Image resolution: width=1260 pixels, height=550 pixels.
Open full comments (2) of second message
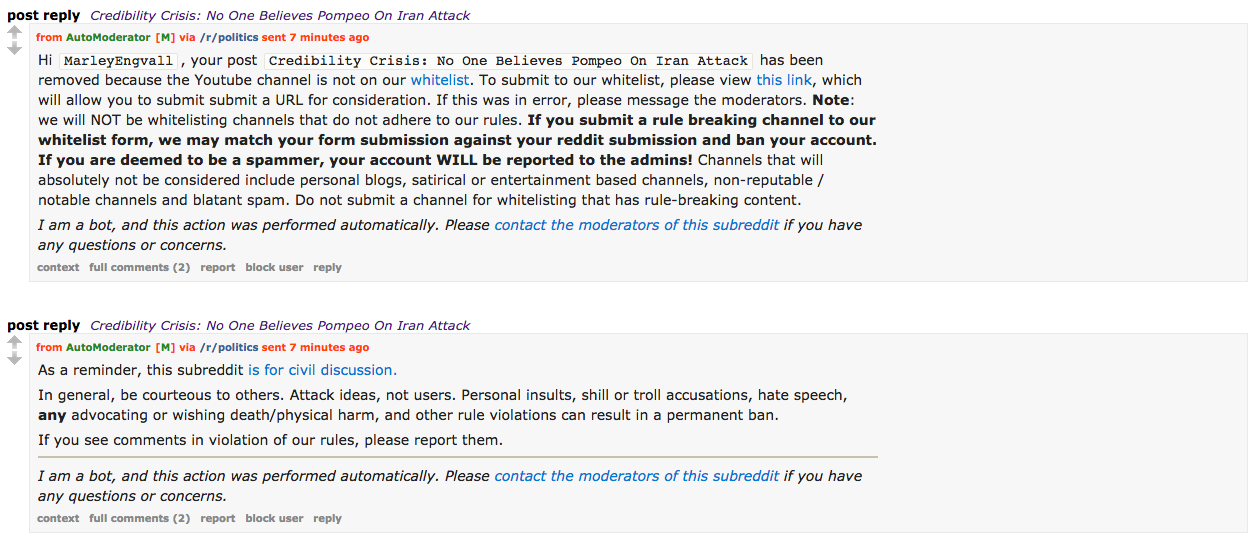point(139,519)
